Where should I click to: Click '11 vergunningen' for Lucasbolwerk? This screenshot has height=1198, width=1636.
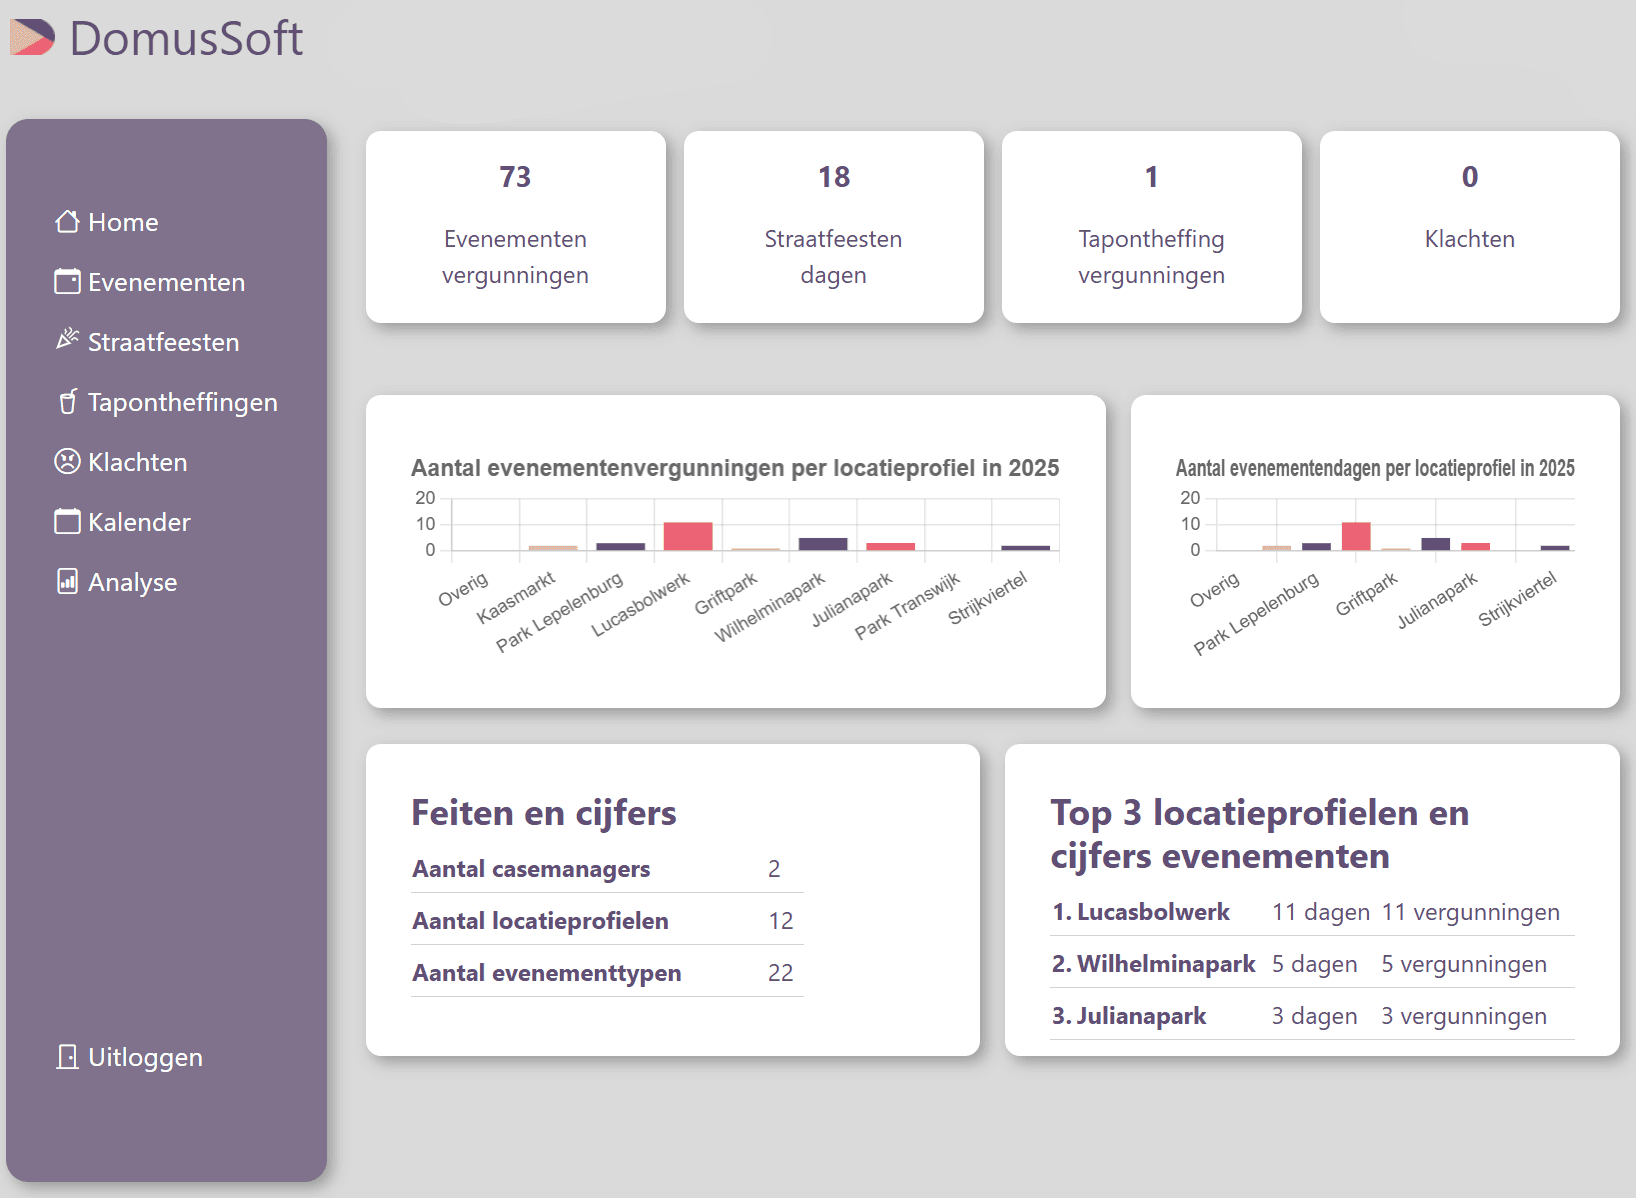pyautogui.click(x=1471, y=912)
